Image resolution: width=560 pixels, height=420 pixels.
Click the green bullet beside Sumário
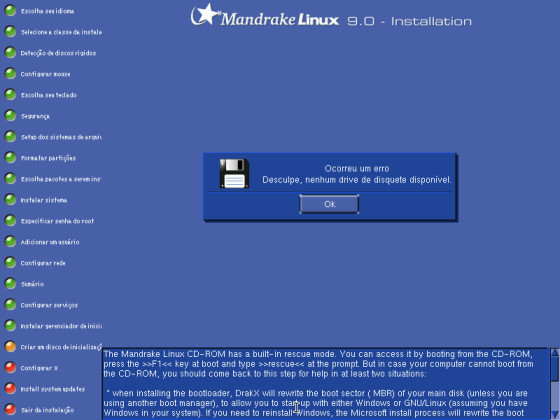10,284
